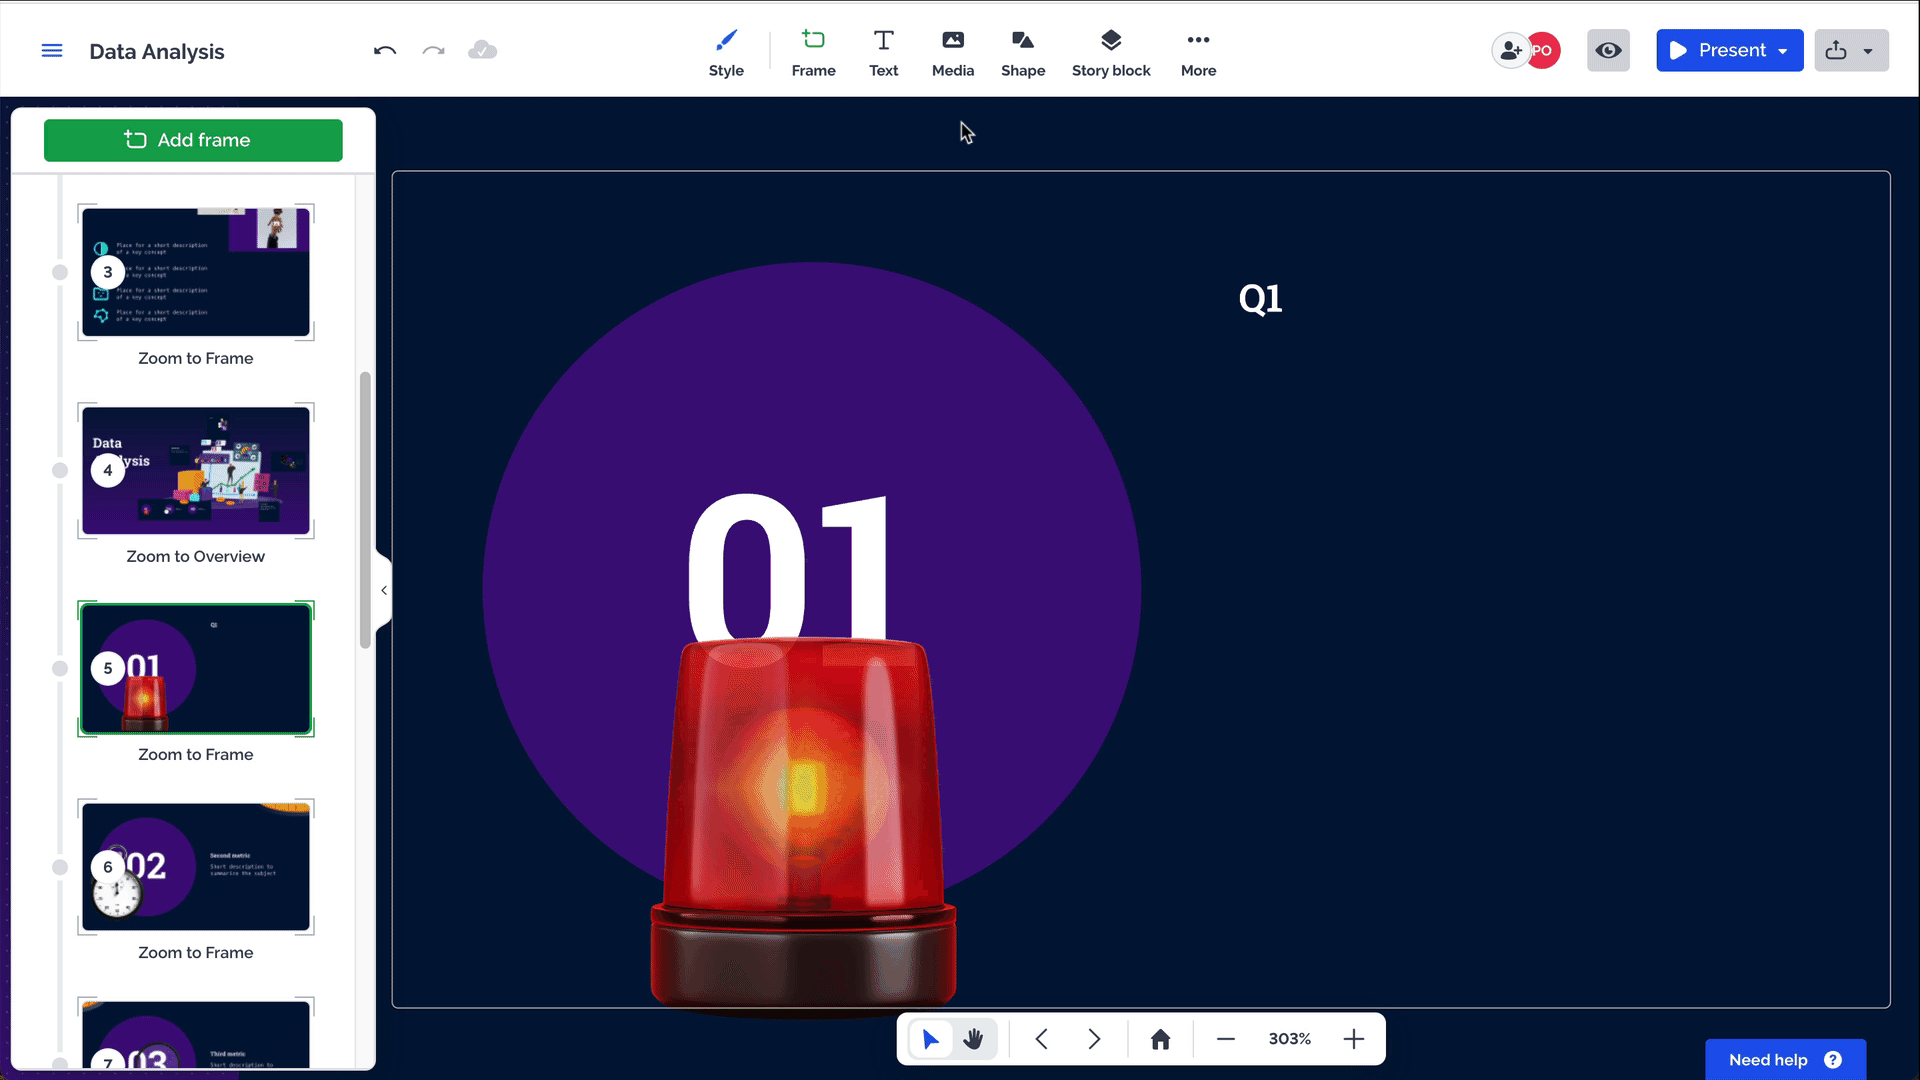Expand the Present dropdown arrow

[1784, 51]
